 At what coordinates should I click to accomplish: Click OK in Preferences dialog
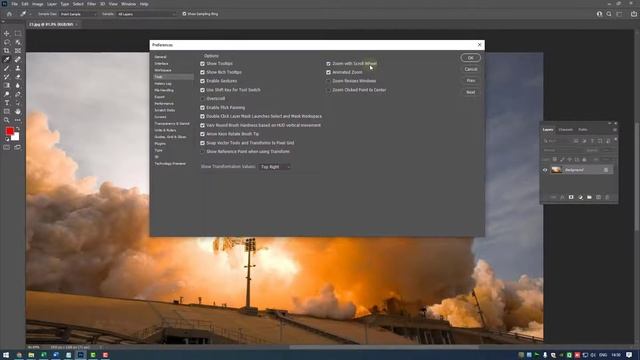(471, 58)
